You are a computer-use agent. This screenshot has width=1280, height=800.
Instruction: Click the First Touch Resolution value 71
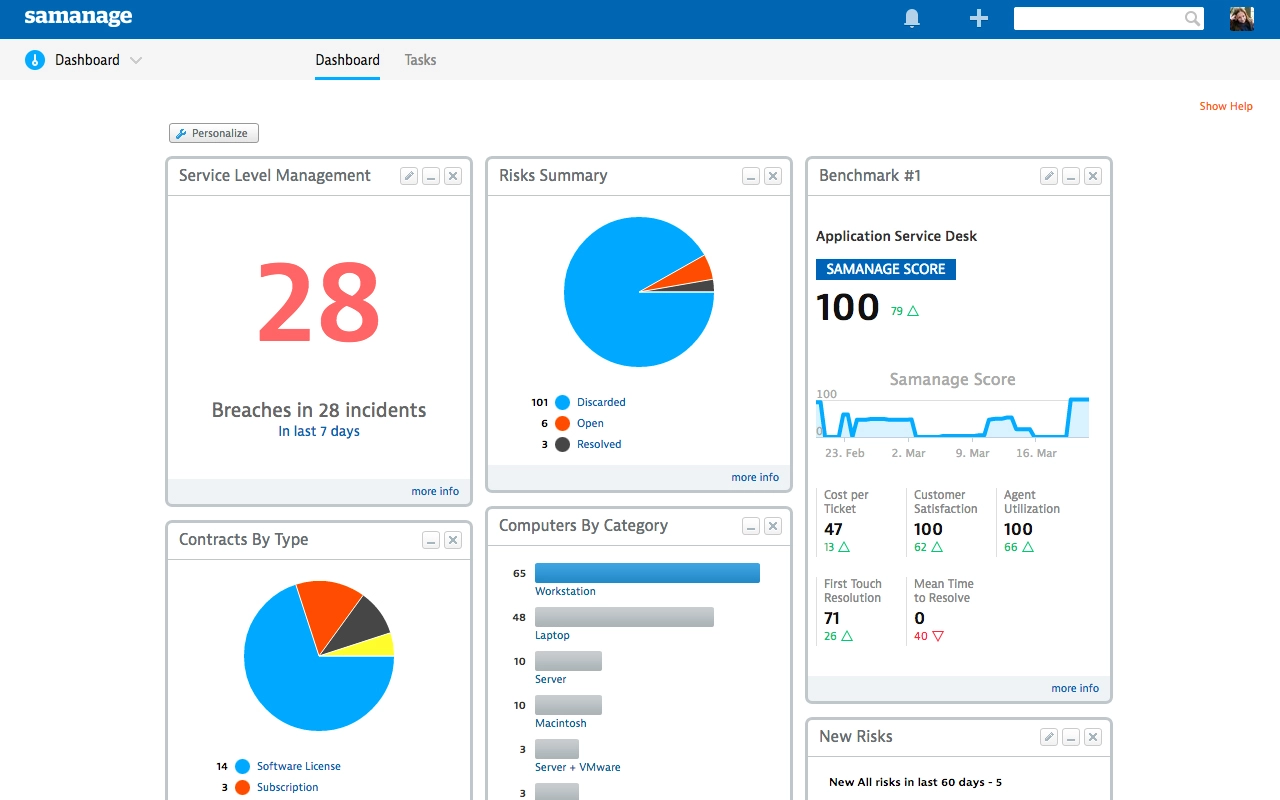(x=832, y=618)
